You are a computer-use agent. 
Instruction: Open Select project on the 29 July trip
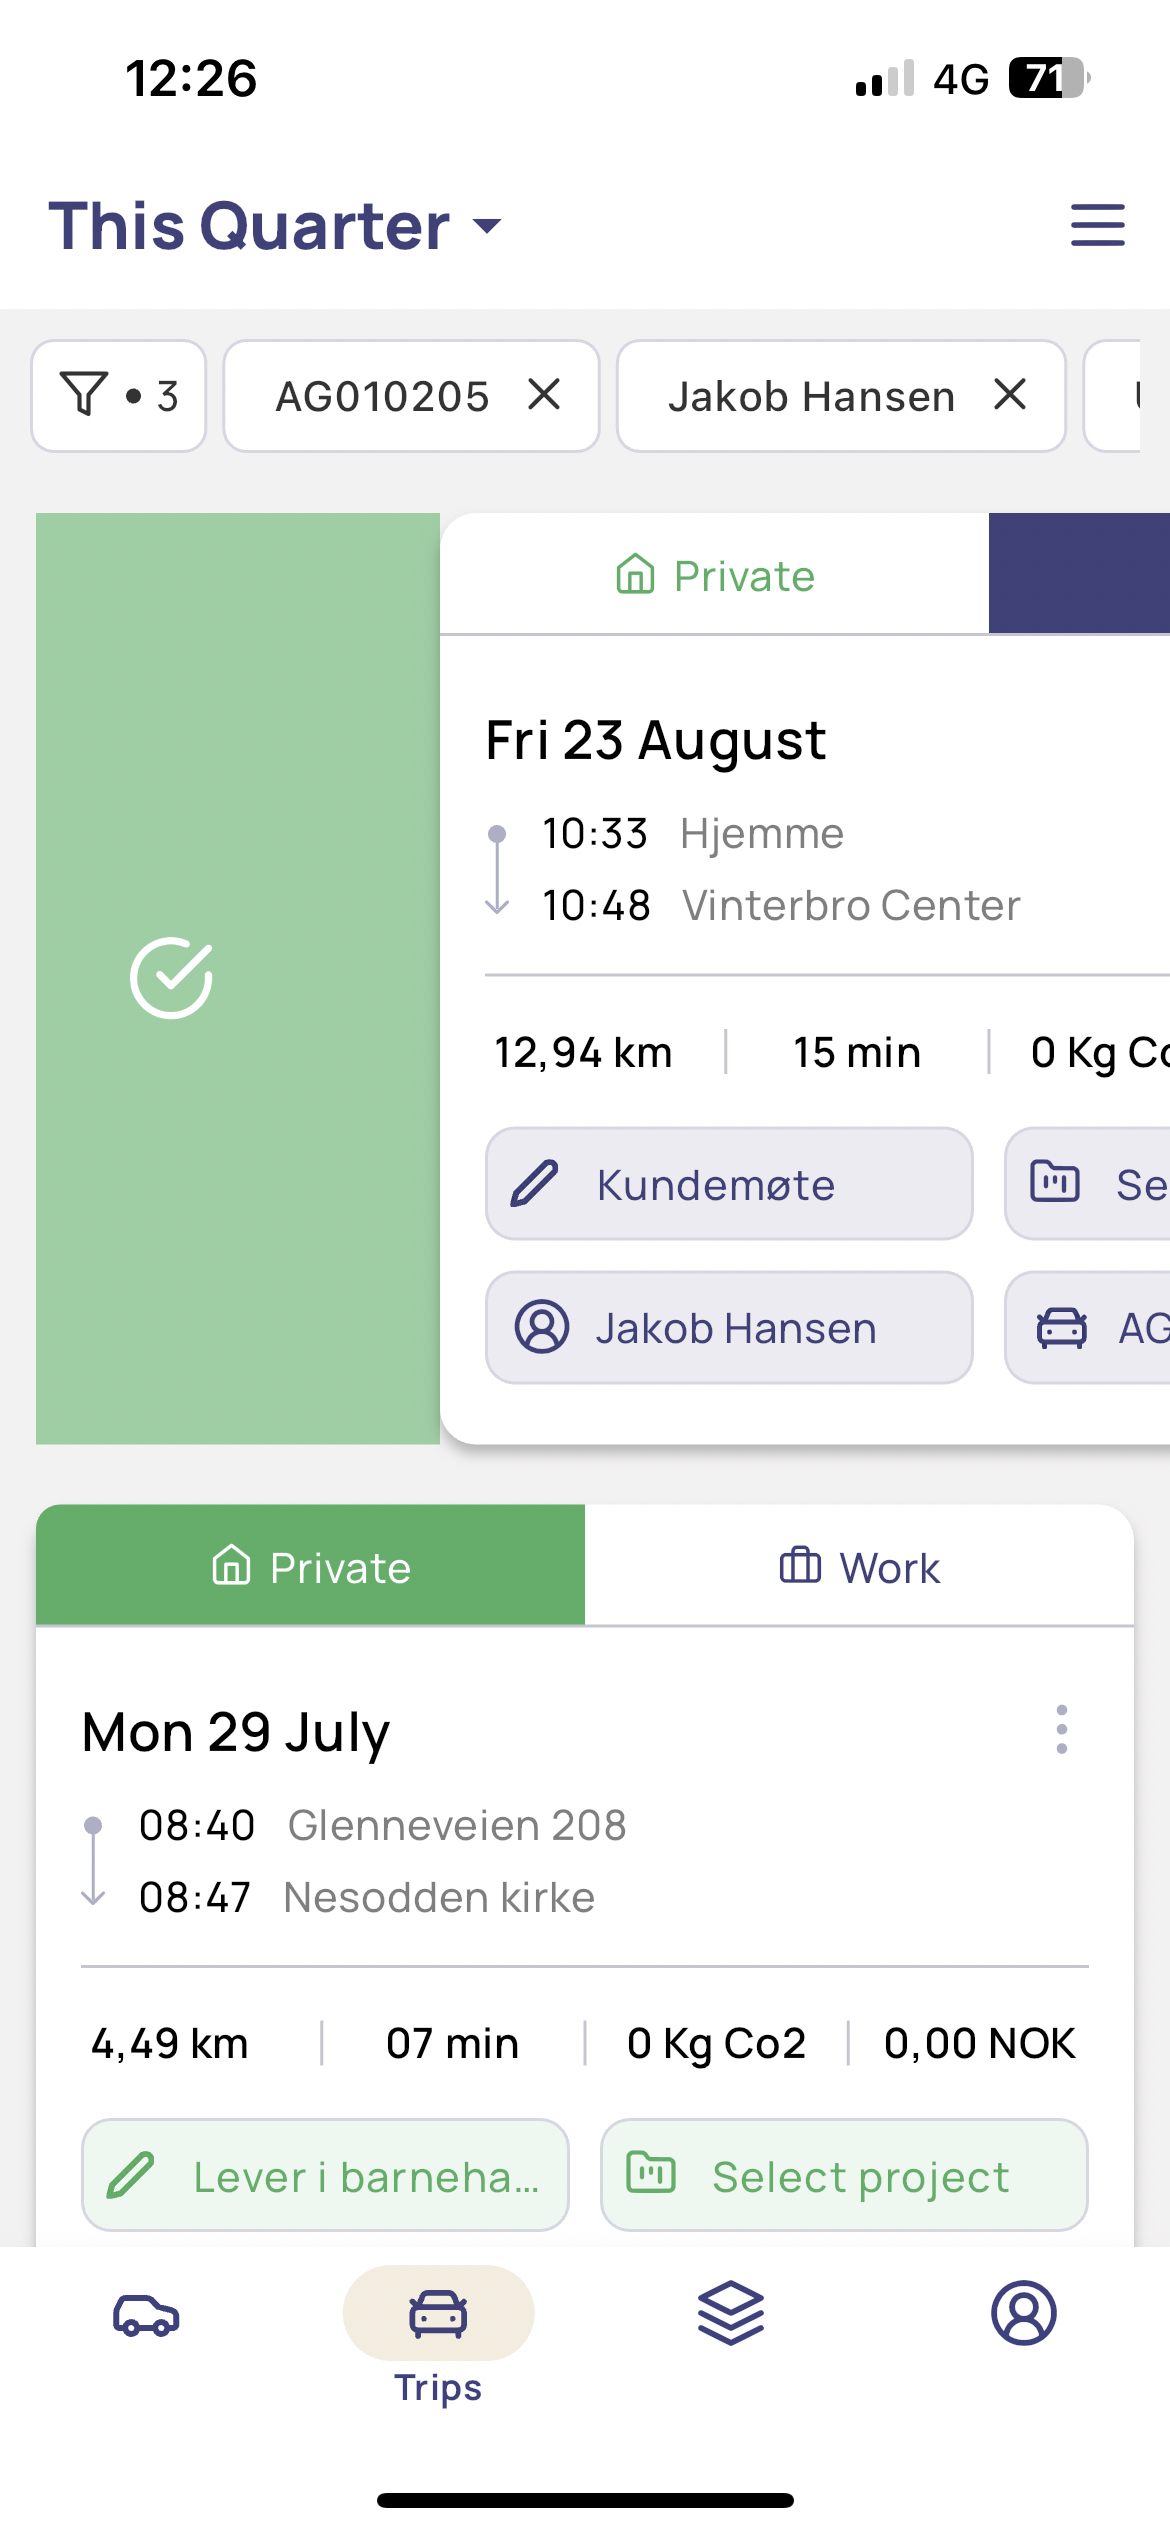(x=844, y=2175)
